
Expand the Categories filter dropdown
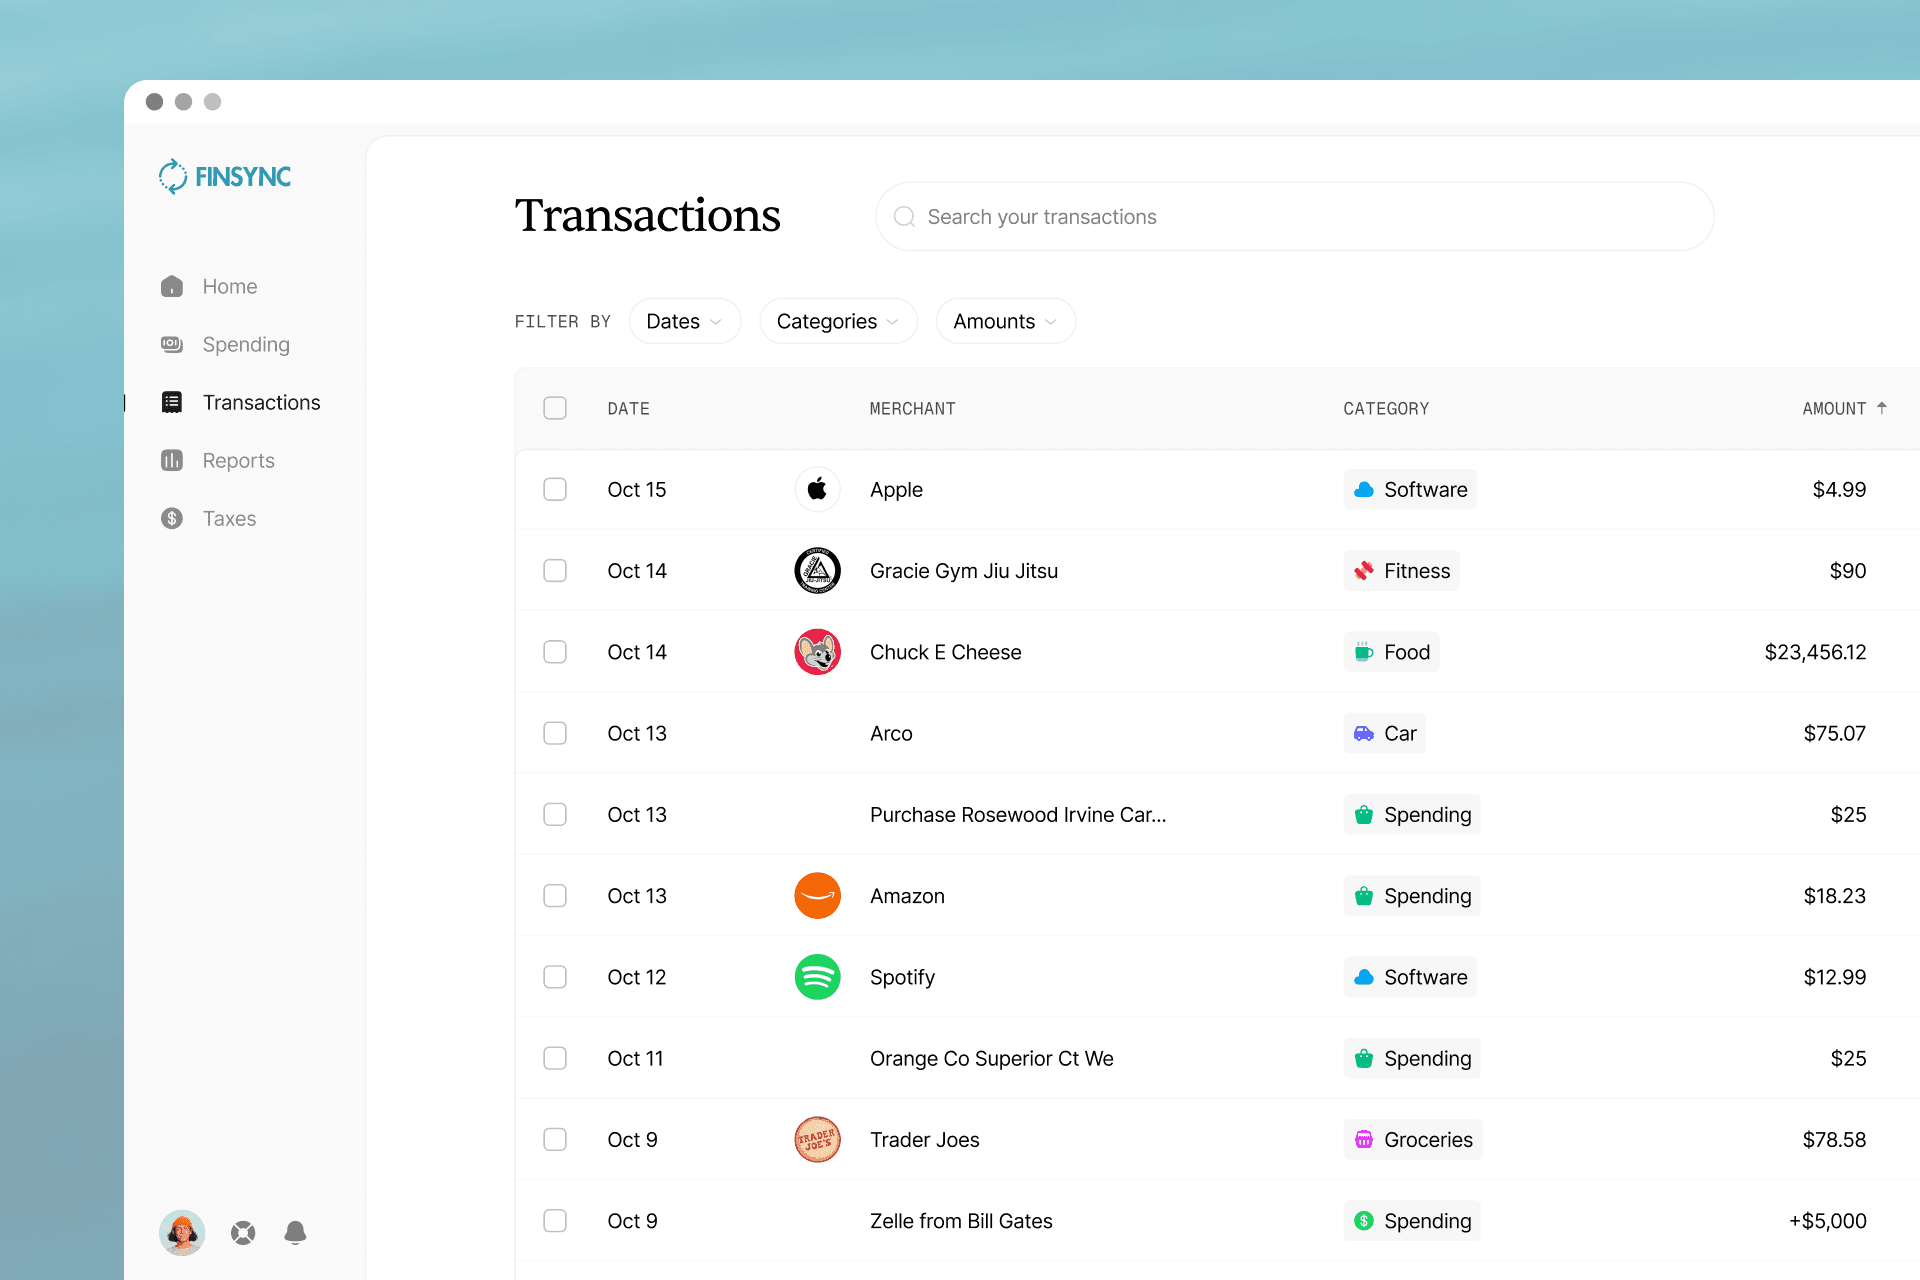coord(837,321)
